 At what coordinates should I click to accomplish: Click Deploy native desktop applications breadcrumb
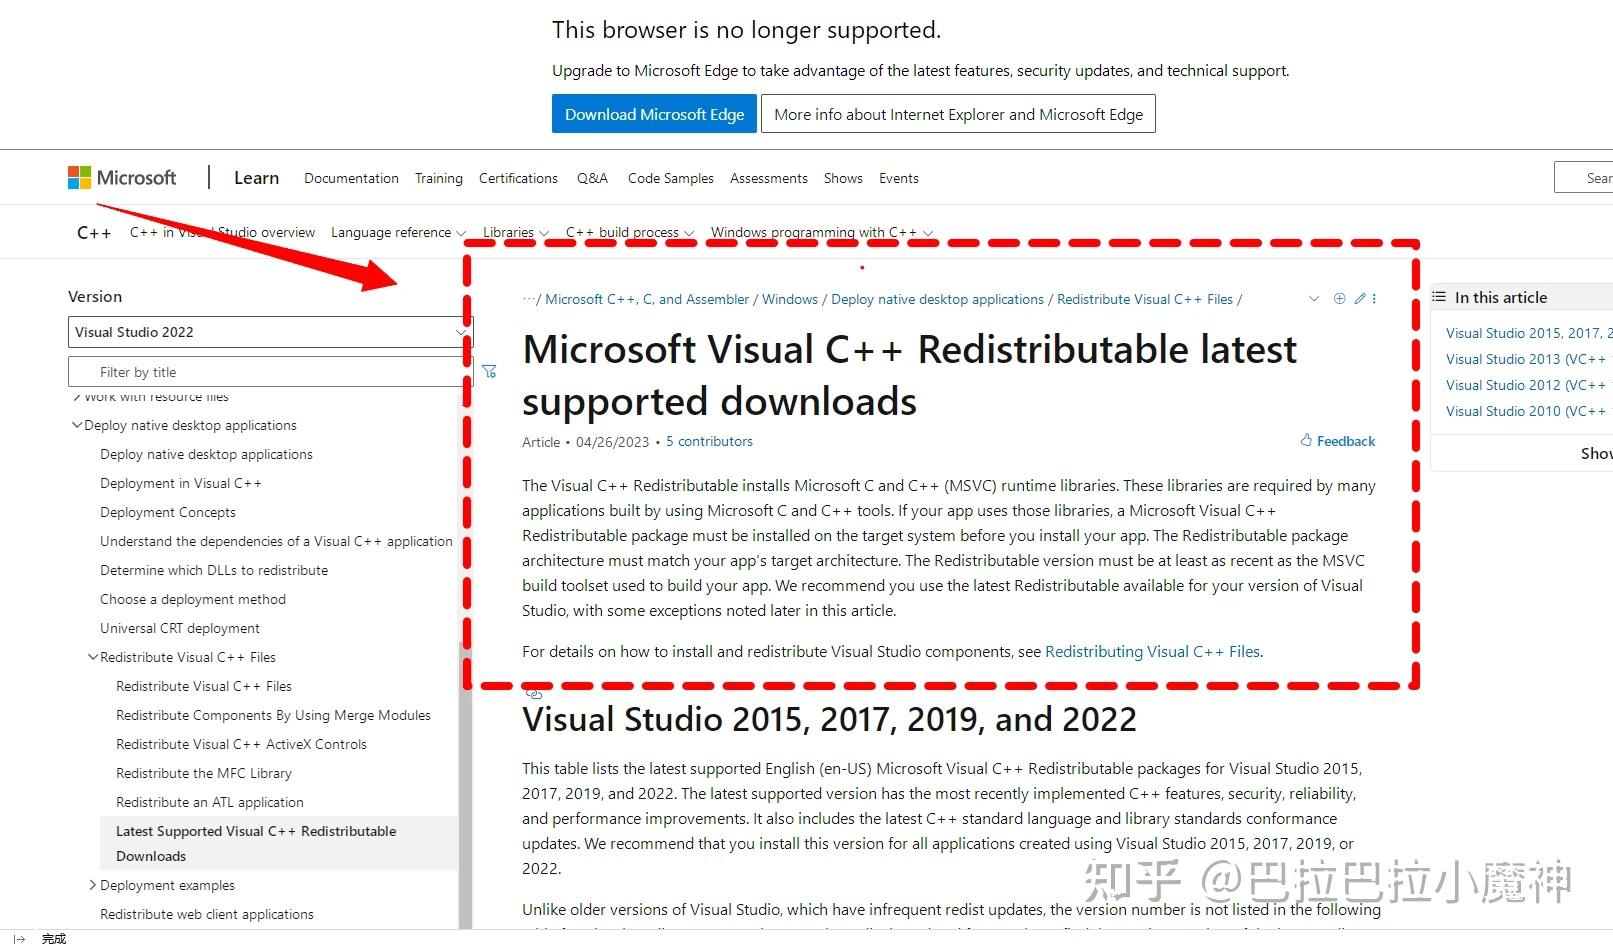pyautogui.click(x=937, y=299)
